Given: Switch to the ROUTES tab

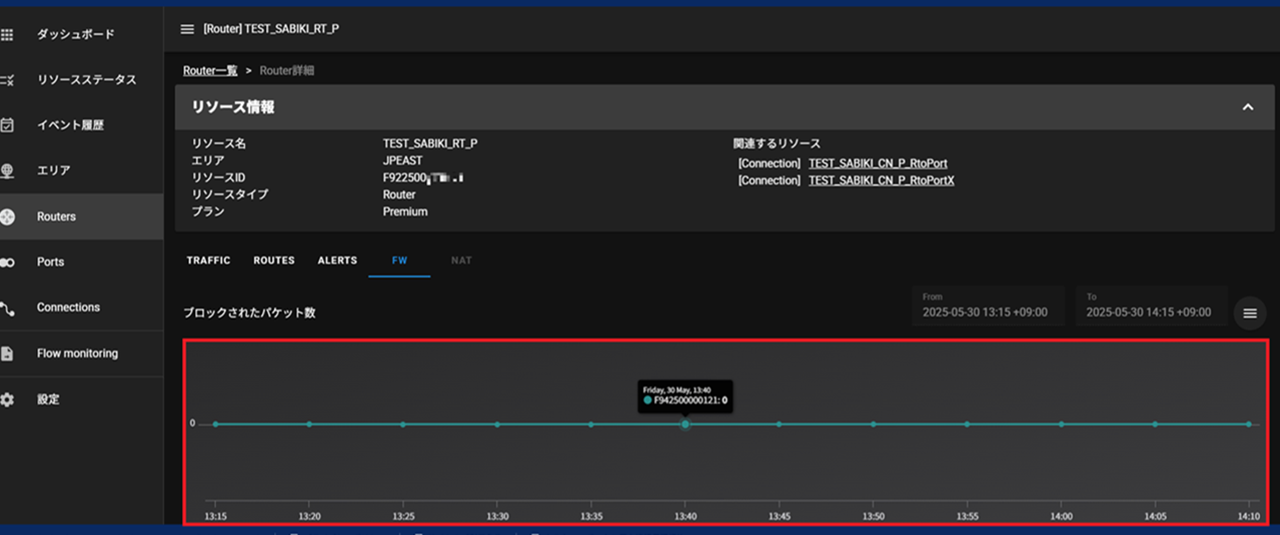Looking at the screenshot, I should tap(274, 260).
